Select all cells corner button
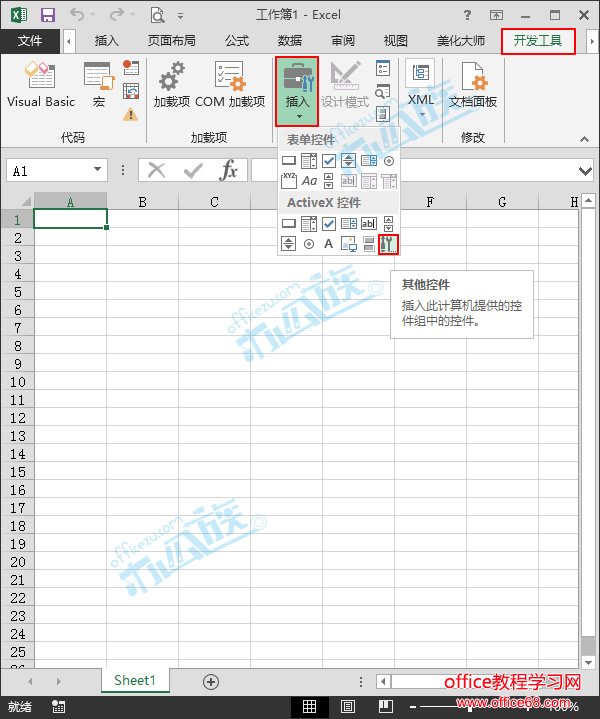 point(17,201)
